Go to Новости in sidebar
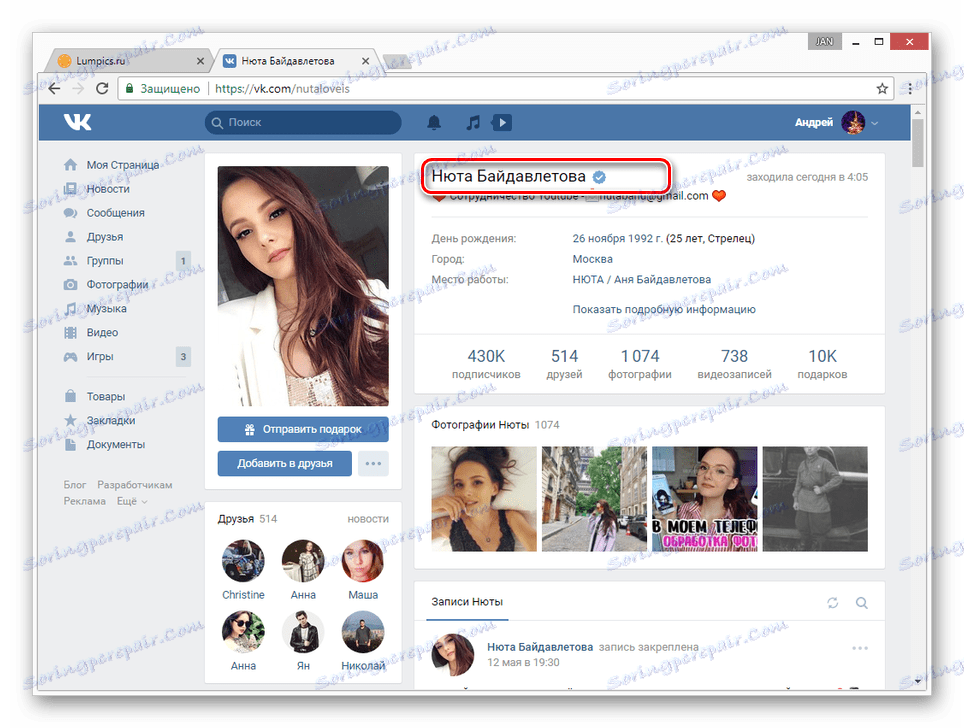 coord(108,189)
